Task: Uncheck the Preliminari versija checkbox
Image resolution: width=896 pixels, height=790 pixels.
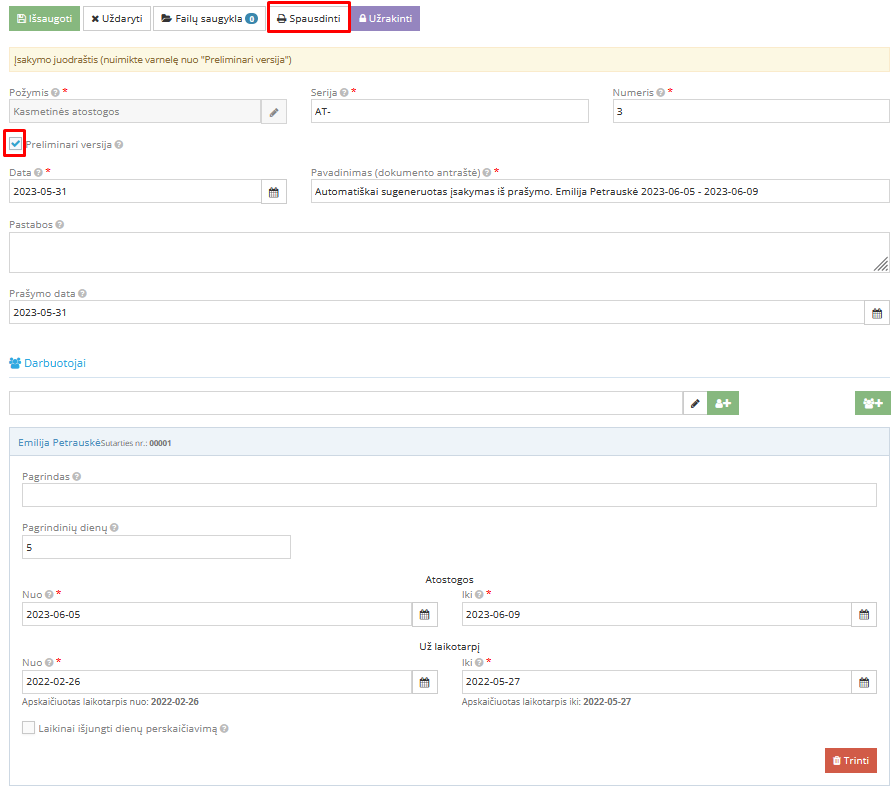Action: point(16,144)
